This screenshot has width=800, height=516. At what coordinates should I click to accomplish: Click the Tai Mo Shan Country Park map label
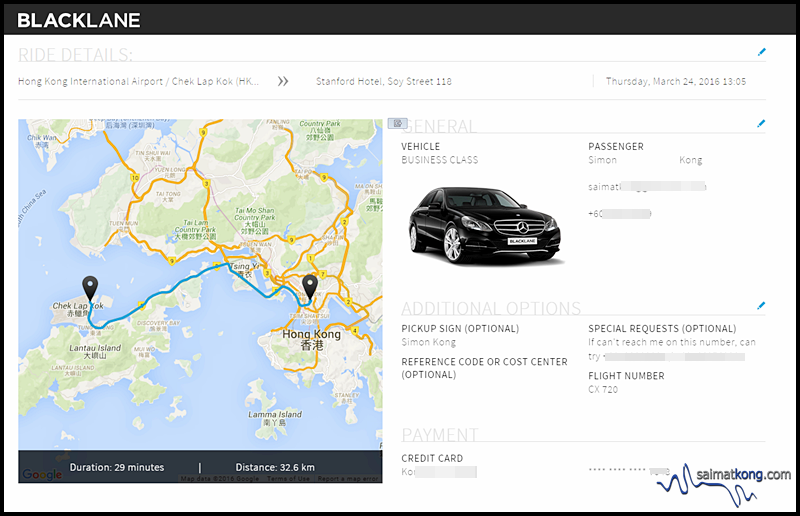click(x=255, y=220)
